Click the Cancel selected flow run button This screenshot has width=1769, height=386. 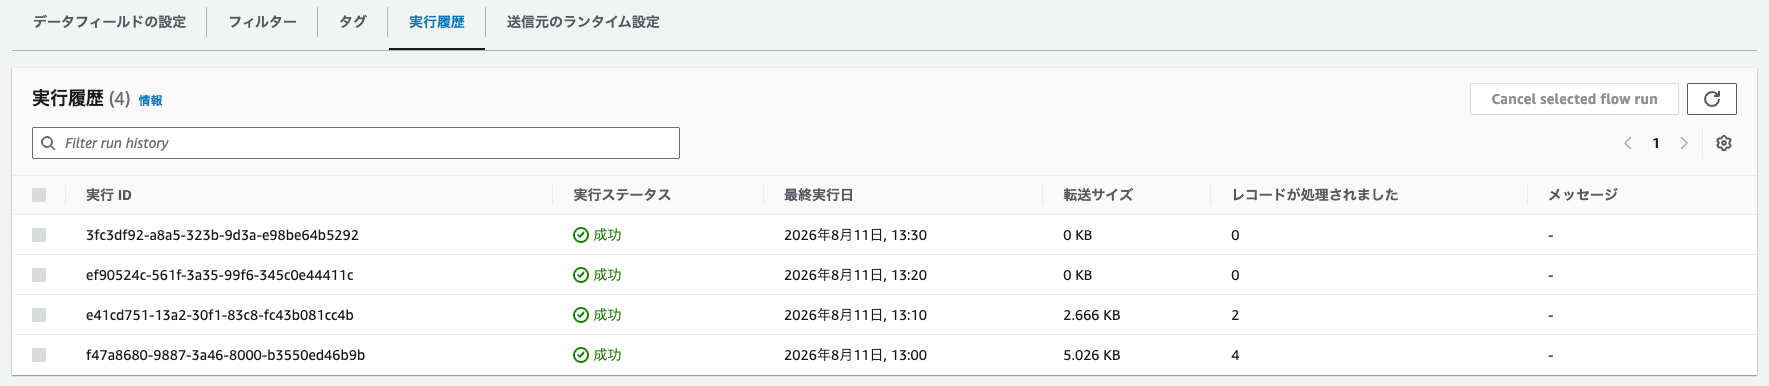[1574, 99]
